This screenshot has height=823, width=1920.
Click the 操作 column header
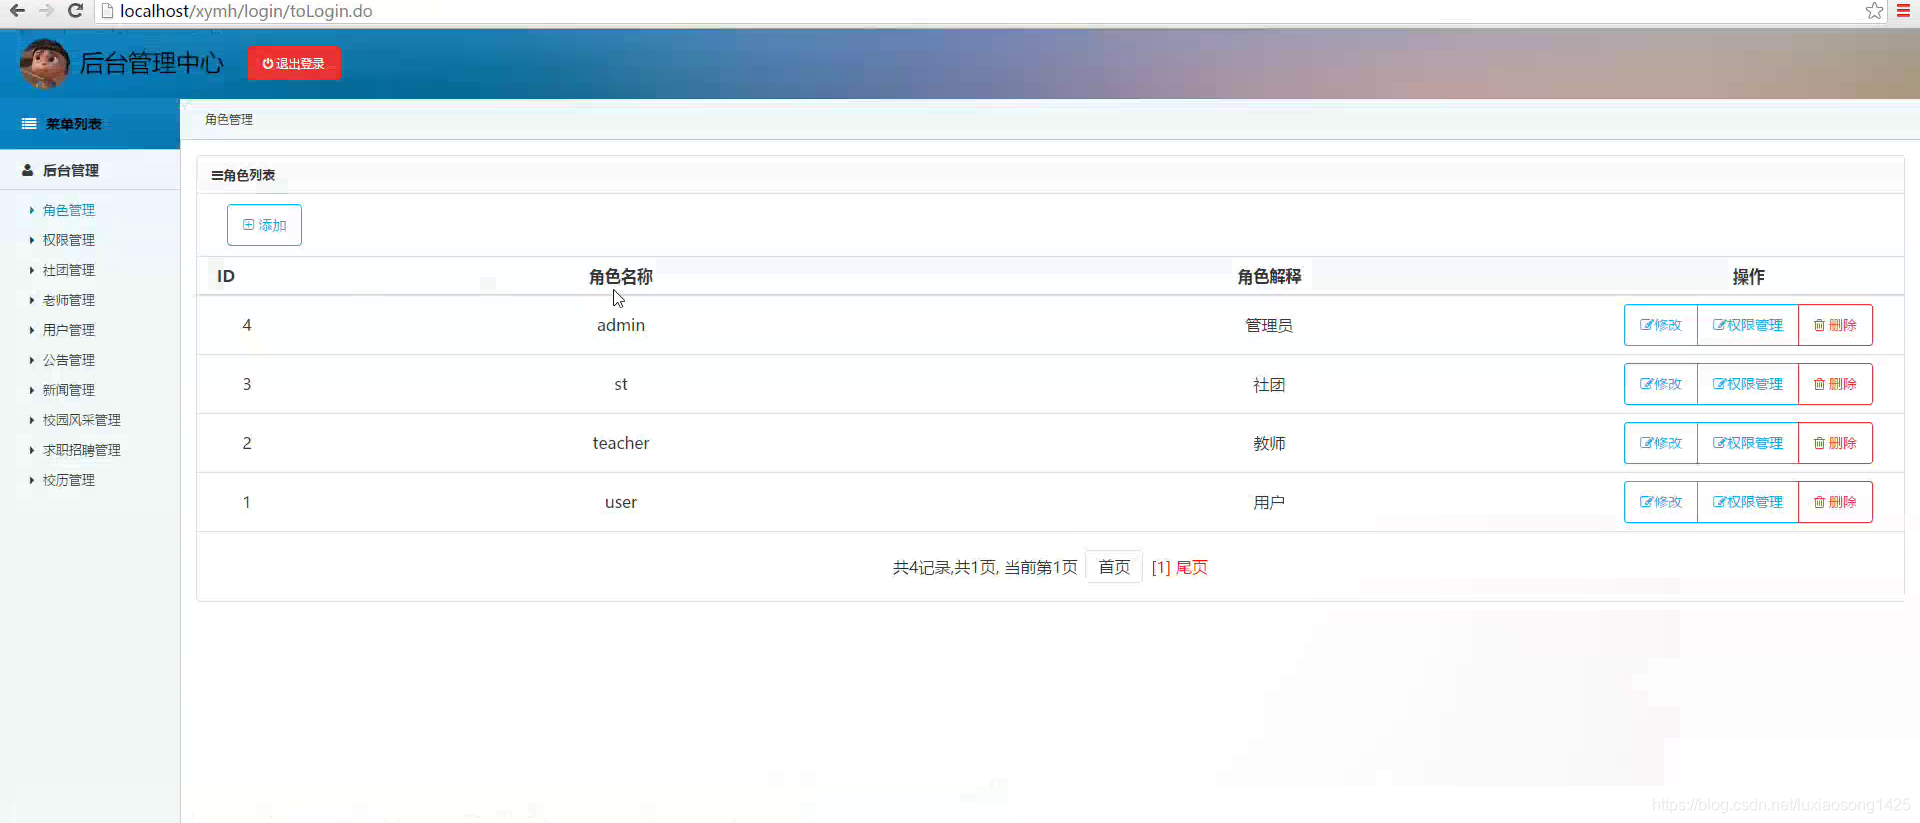pos(1748,276)
